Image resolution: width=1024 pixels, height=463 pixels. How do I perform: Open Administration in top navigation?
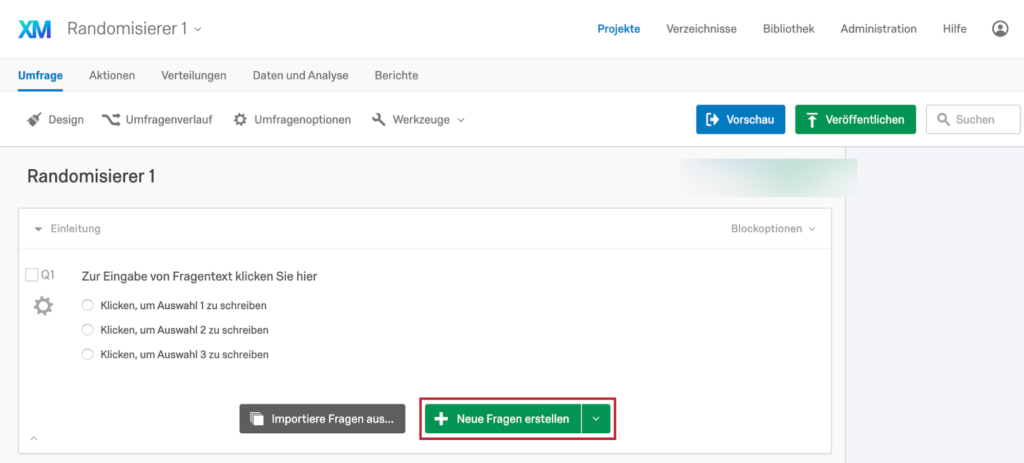tap(878, 29)
